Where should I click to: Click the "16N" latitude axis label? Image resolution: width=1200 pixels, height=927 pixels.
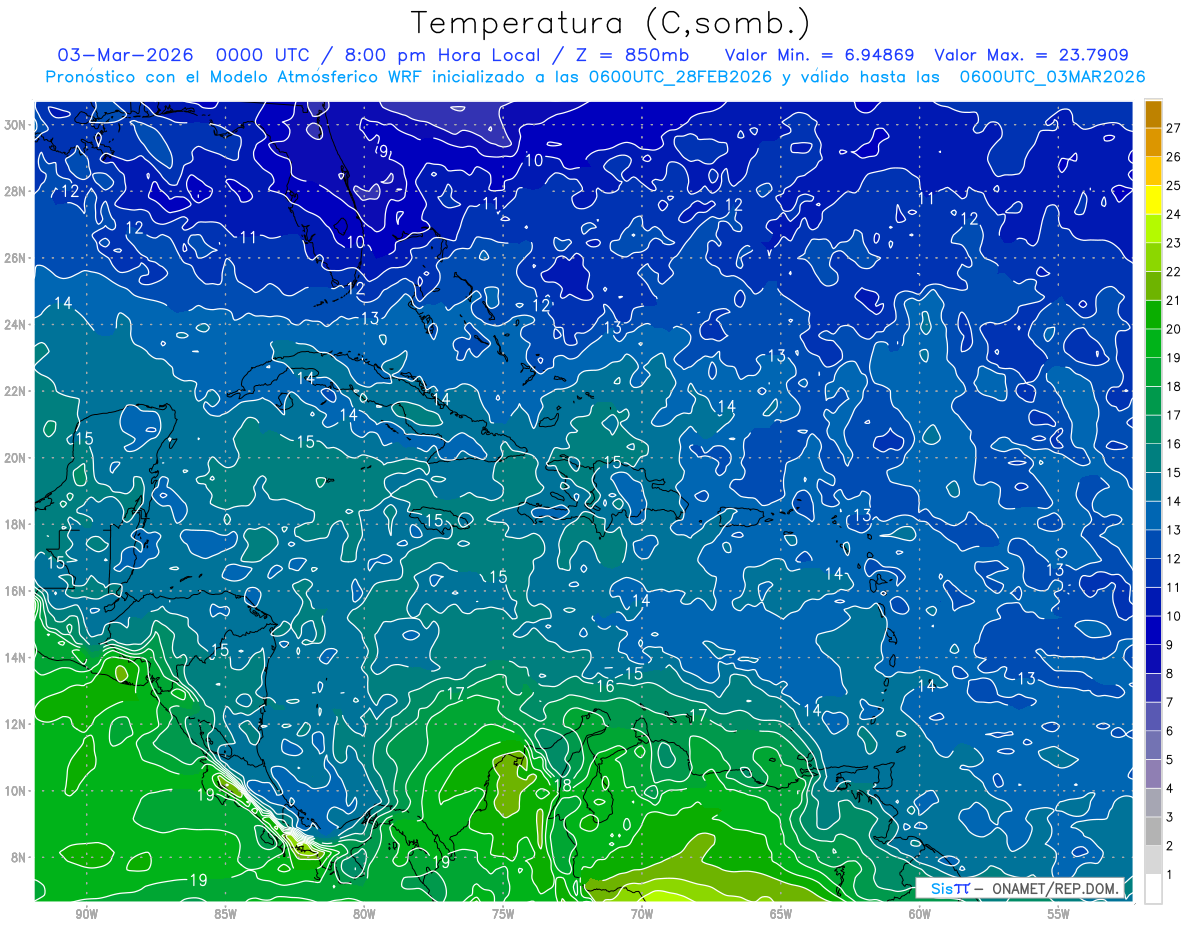click(x=15, y=591)
